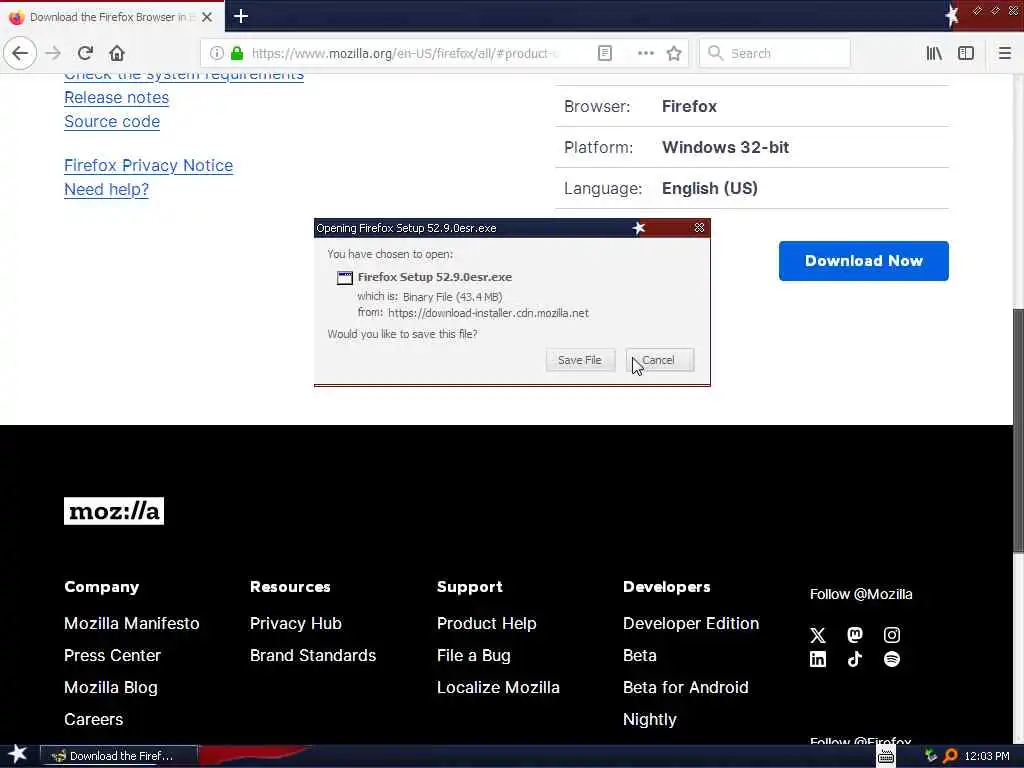Open the Firefox home page icon

pyautogui.click(x=117, y=53)
